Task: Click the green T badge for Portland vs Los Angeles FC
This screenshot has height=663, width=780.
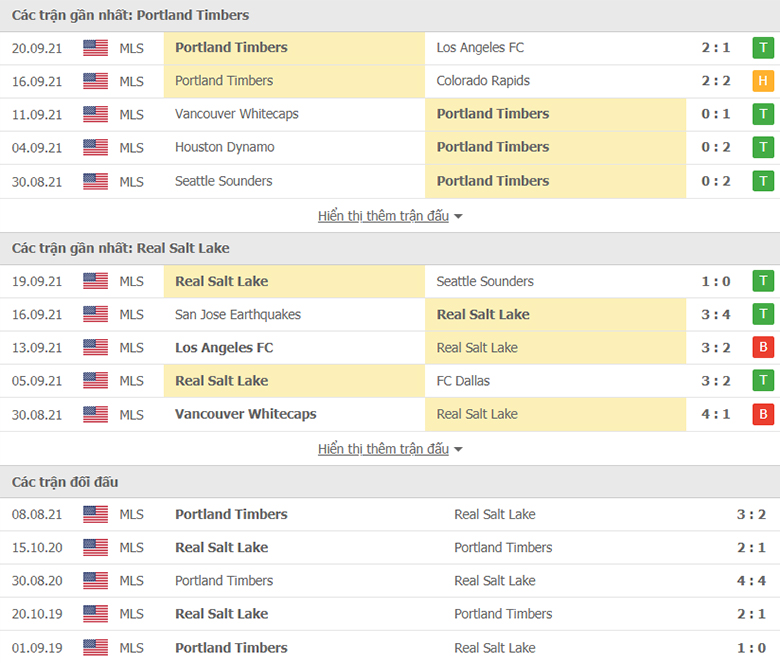Action: (x=763, y=48)
